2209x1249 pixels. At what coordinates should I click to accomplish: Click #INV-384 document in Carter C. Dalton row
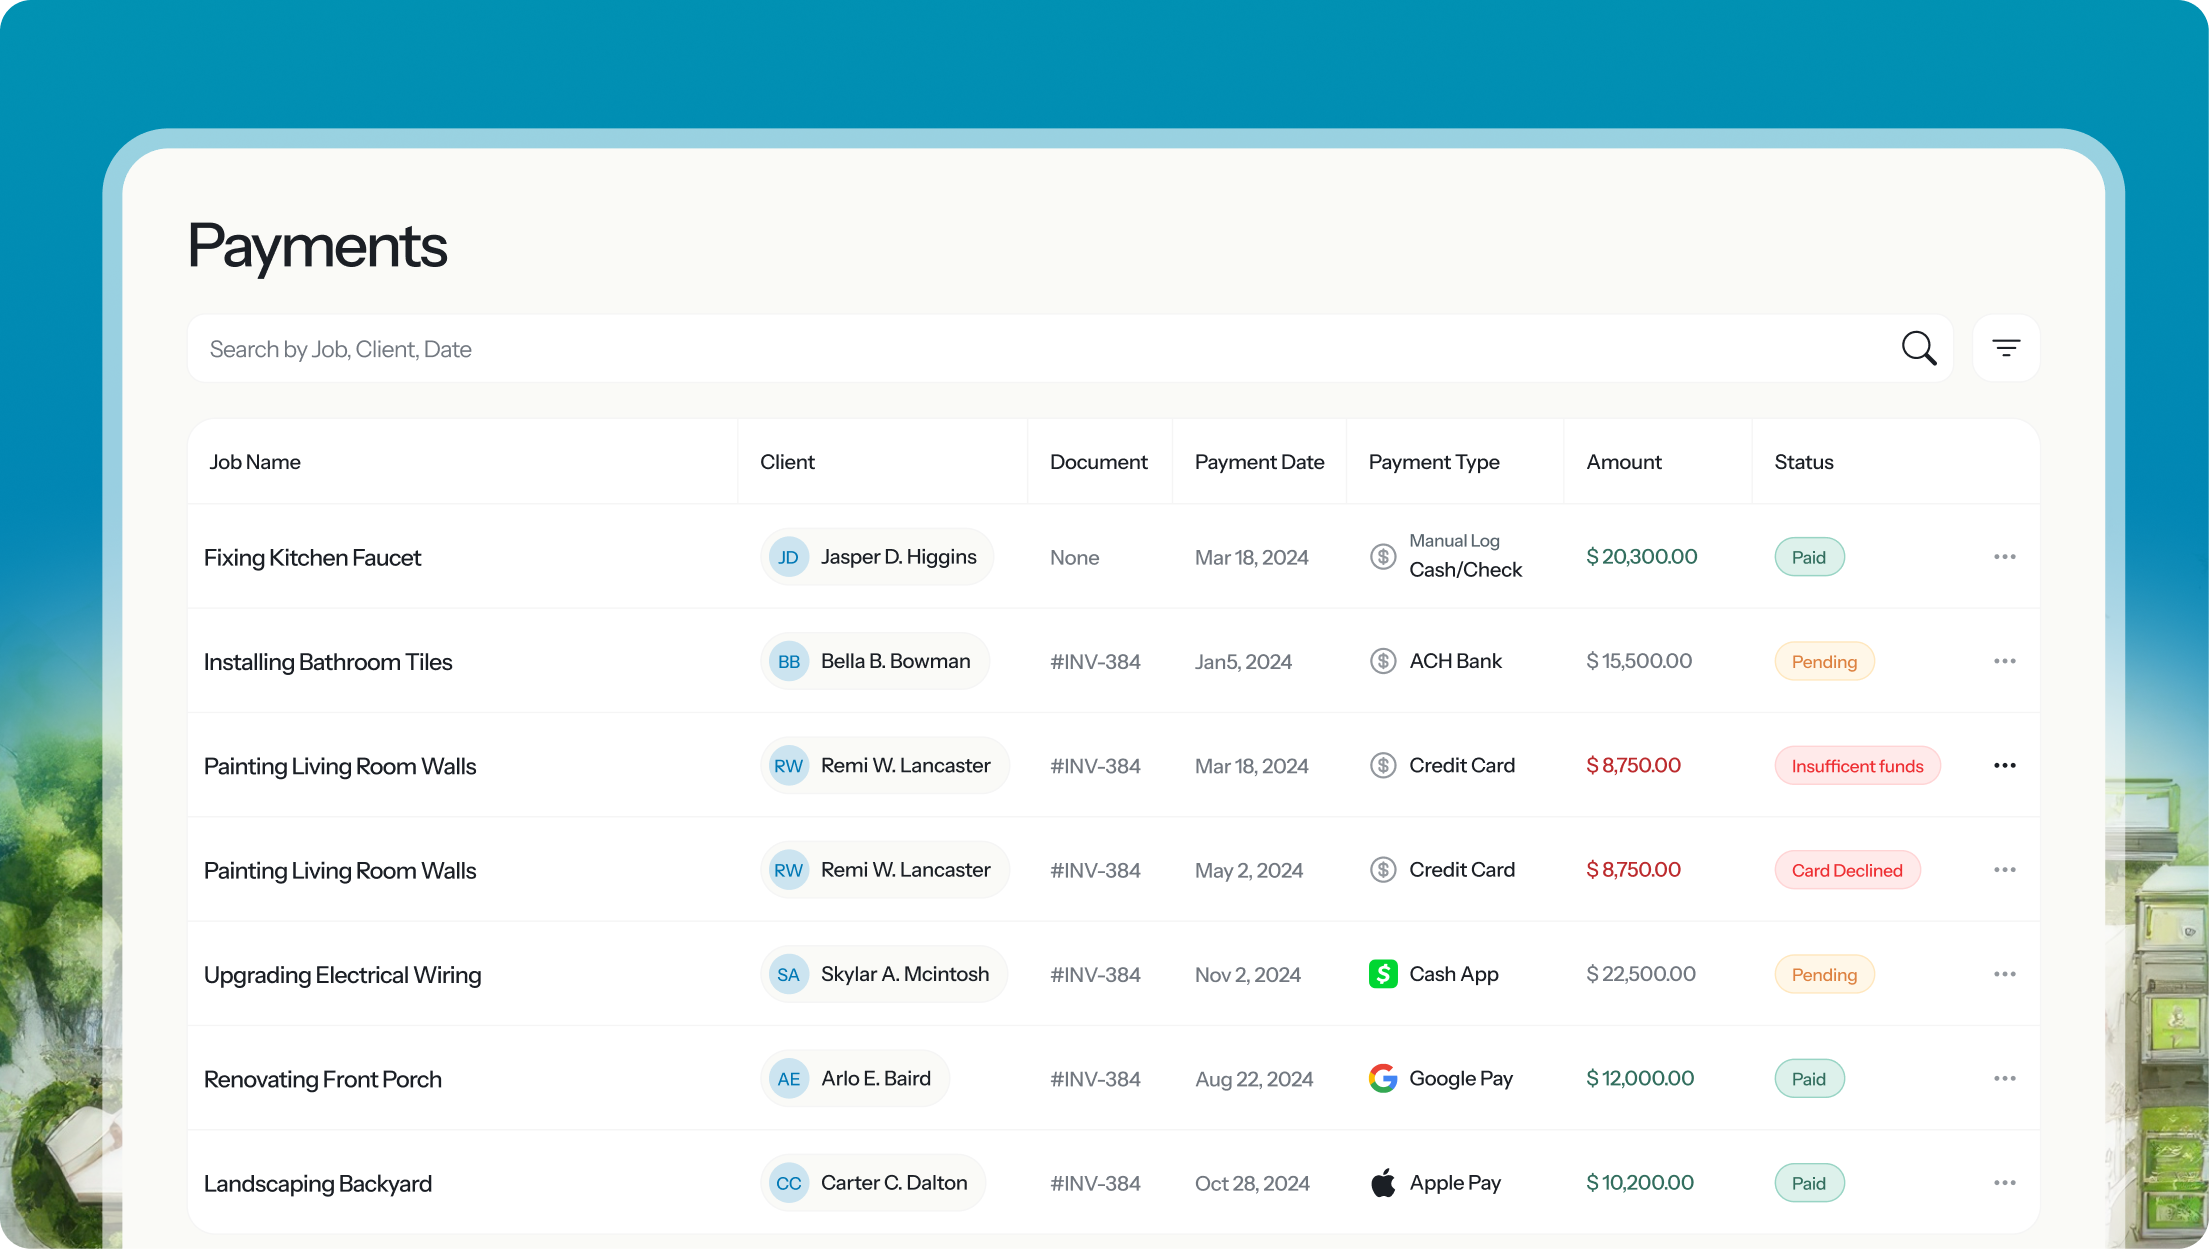pyautogui.click(x=1095, y=1184)
